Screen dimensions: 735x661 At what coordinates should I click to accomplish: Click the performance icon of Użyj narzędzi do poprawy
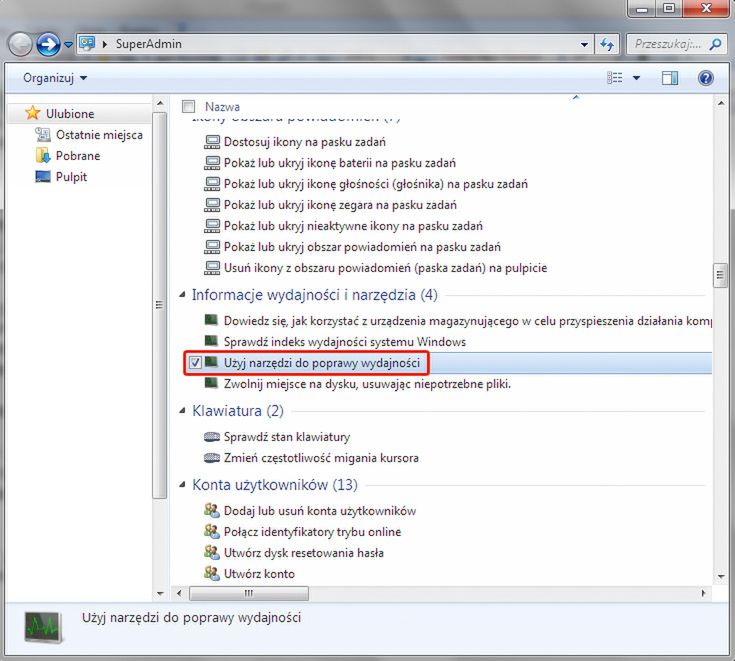point(211,362)
